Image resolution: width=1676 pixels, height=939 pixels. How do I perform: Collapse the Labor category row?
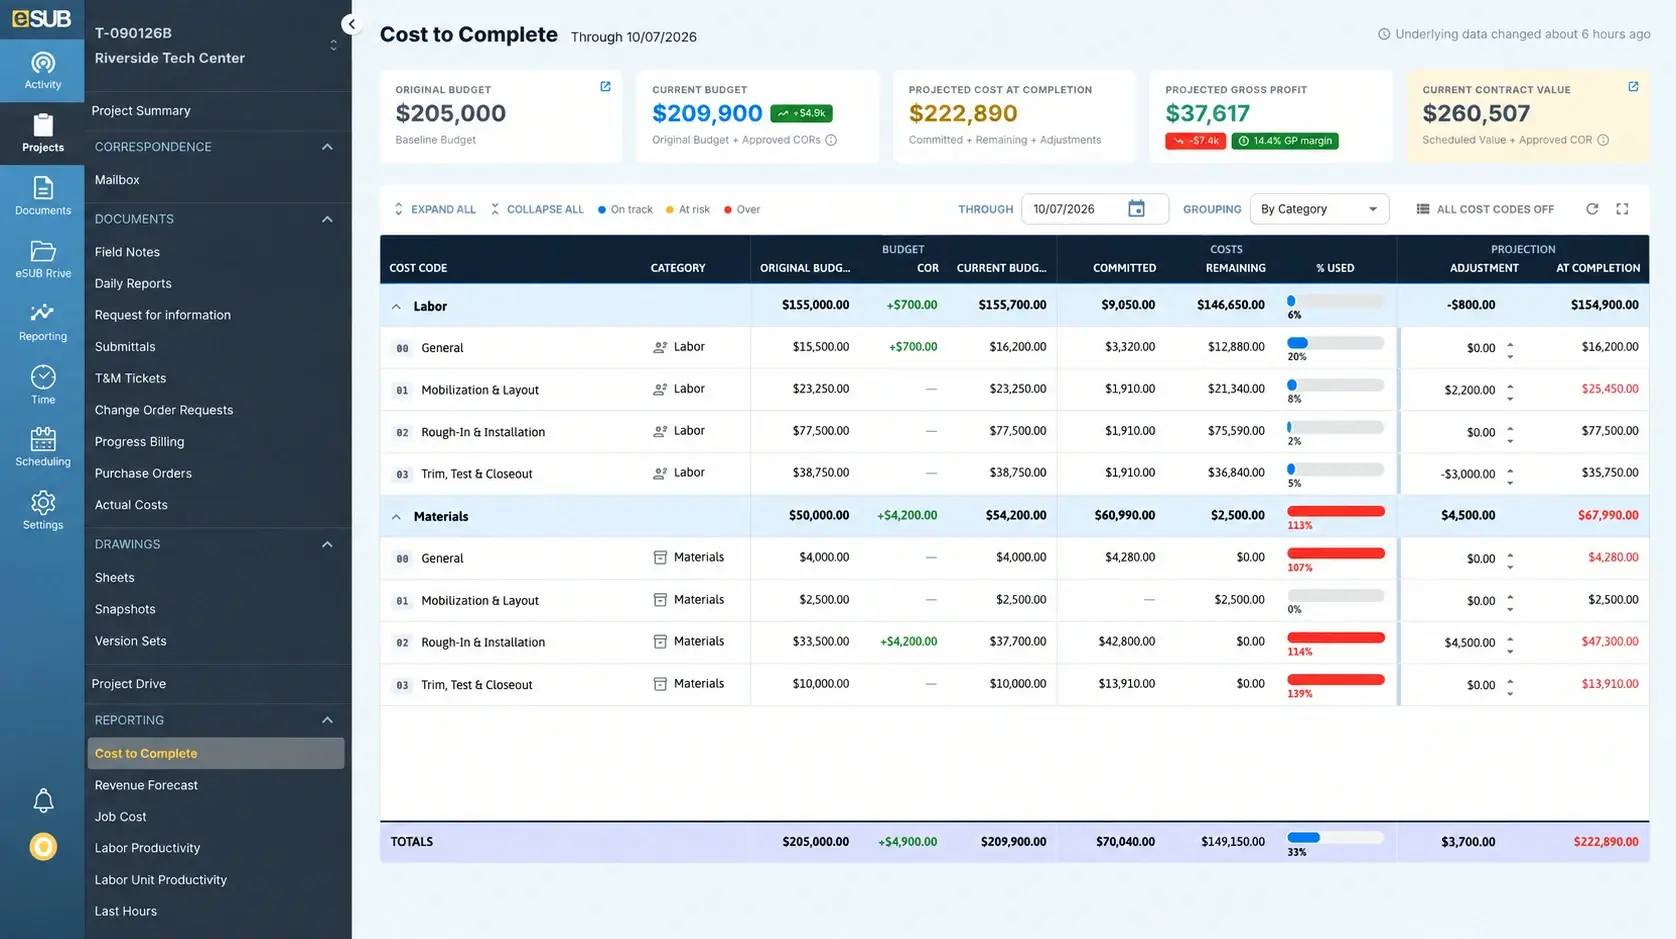(396, 306)
